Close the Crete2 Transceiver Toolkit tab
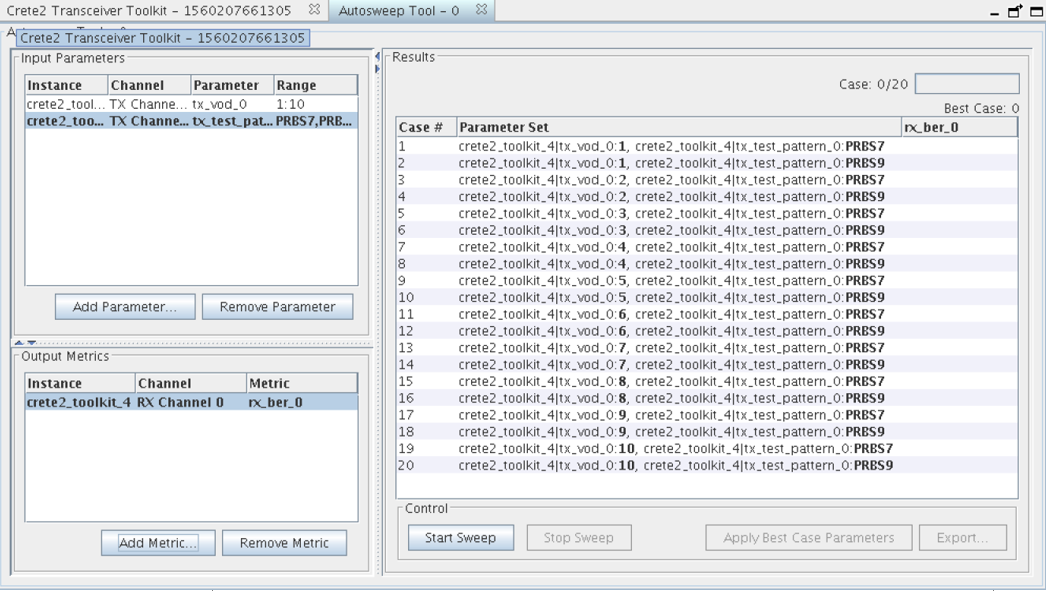Image resolution: width=1046 pixels, height=591 pixels. pyautogui.click(x=314, y=10)
